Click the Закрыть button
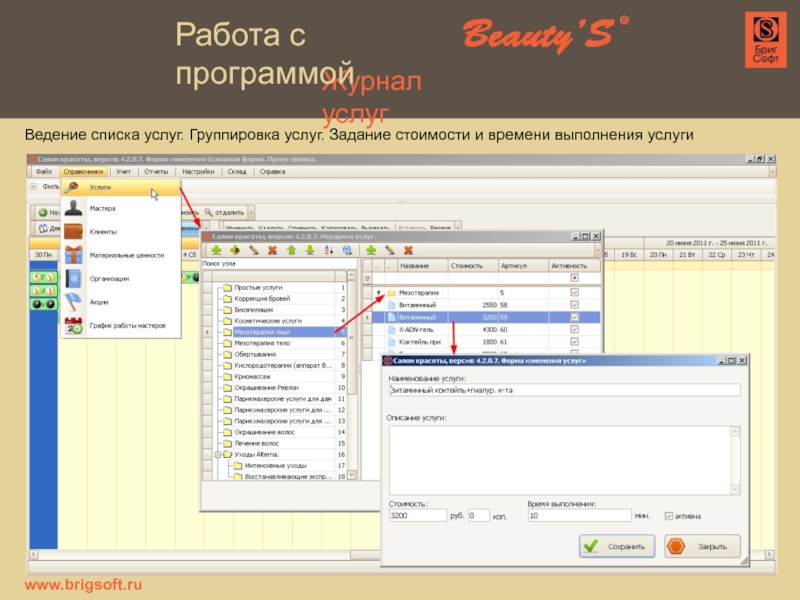This screenshot has height=600, width=800. pyautogui.click(x=703, y=546)
